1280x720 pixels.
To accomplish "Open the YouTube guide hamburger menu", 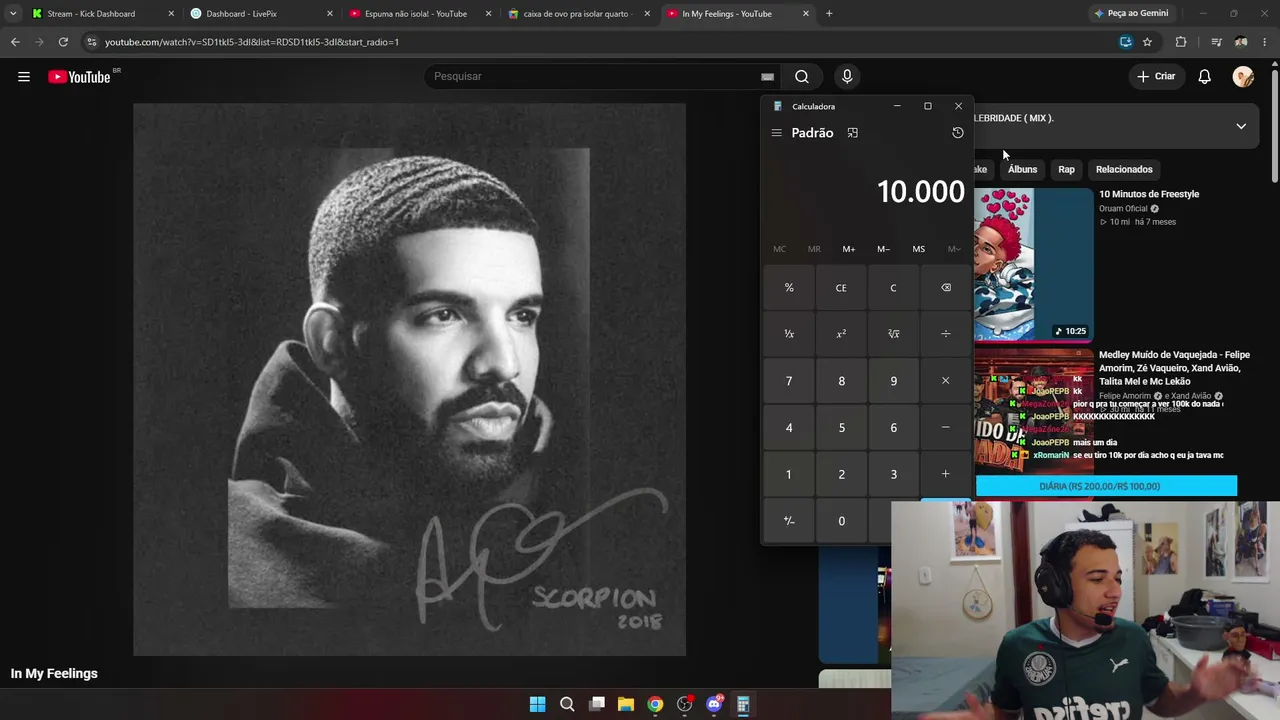I will pos(24,76).
